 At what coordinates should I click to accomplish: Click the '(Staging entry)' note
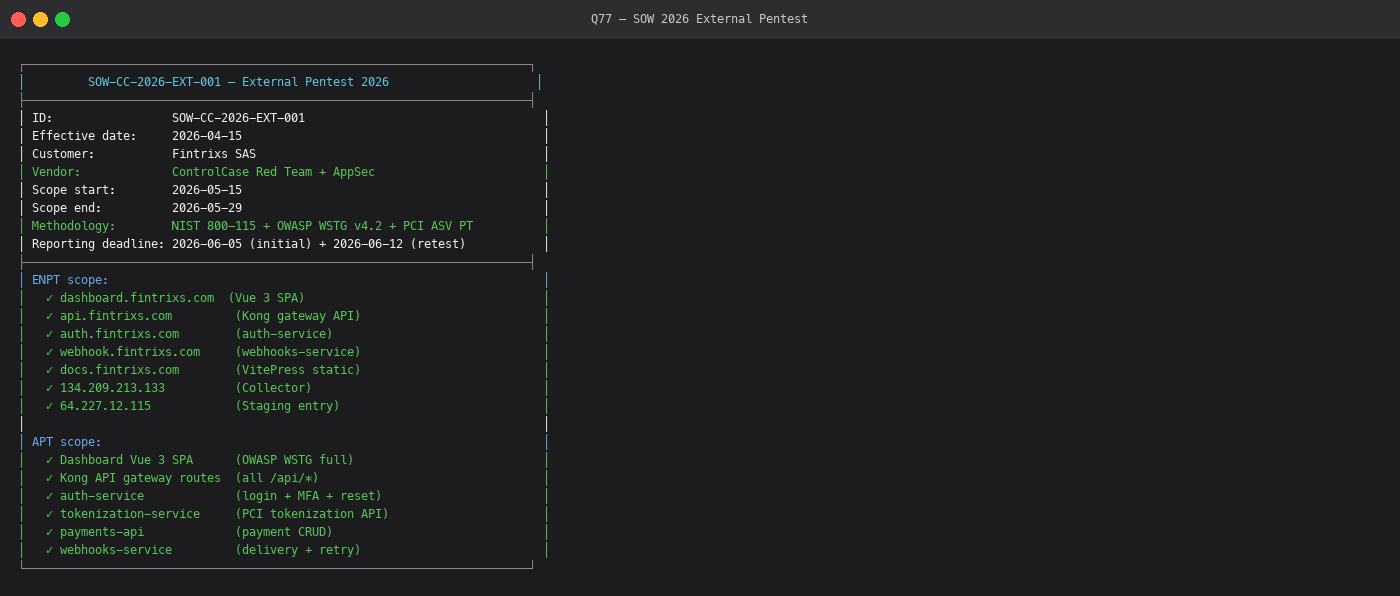click(287, 406)
